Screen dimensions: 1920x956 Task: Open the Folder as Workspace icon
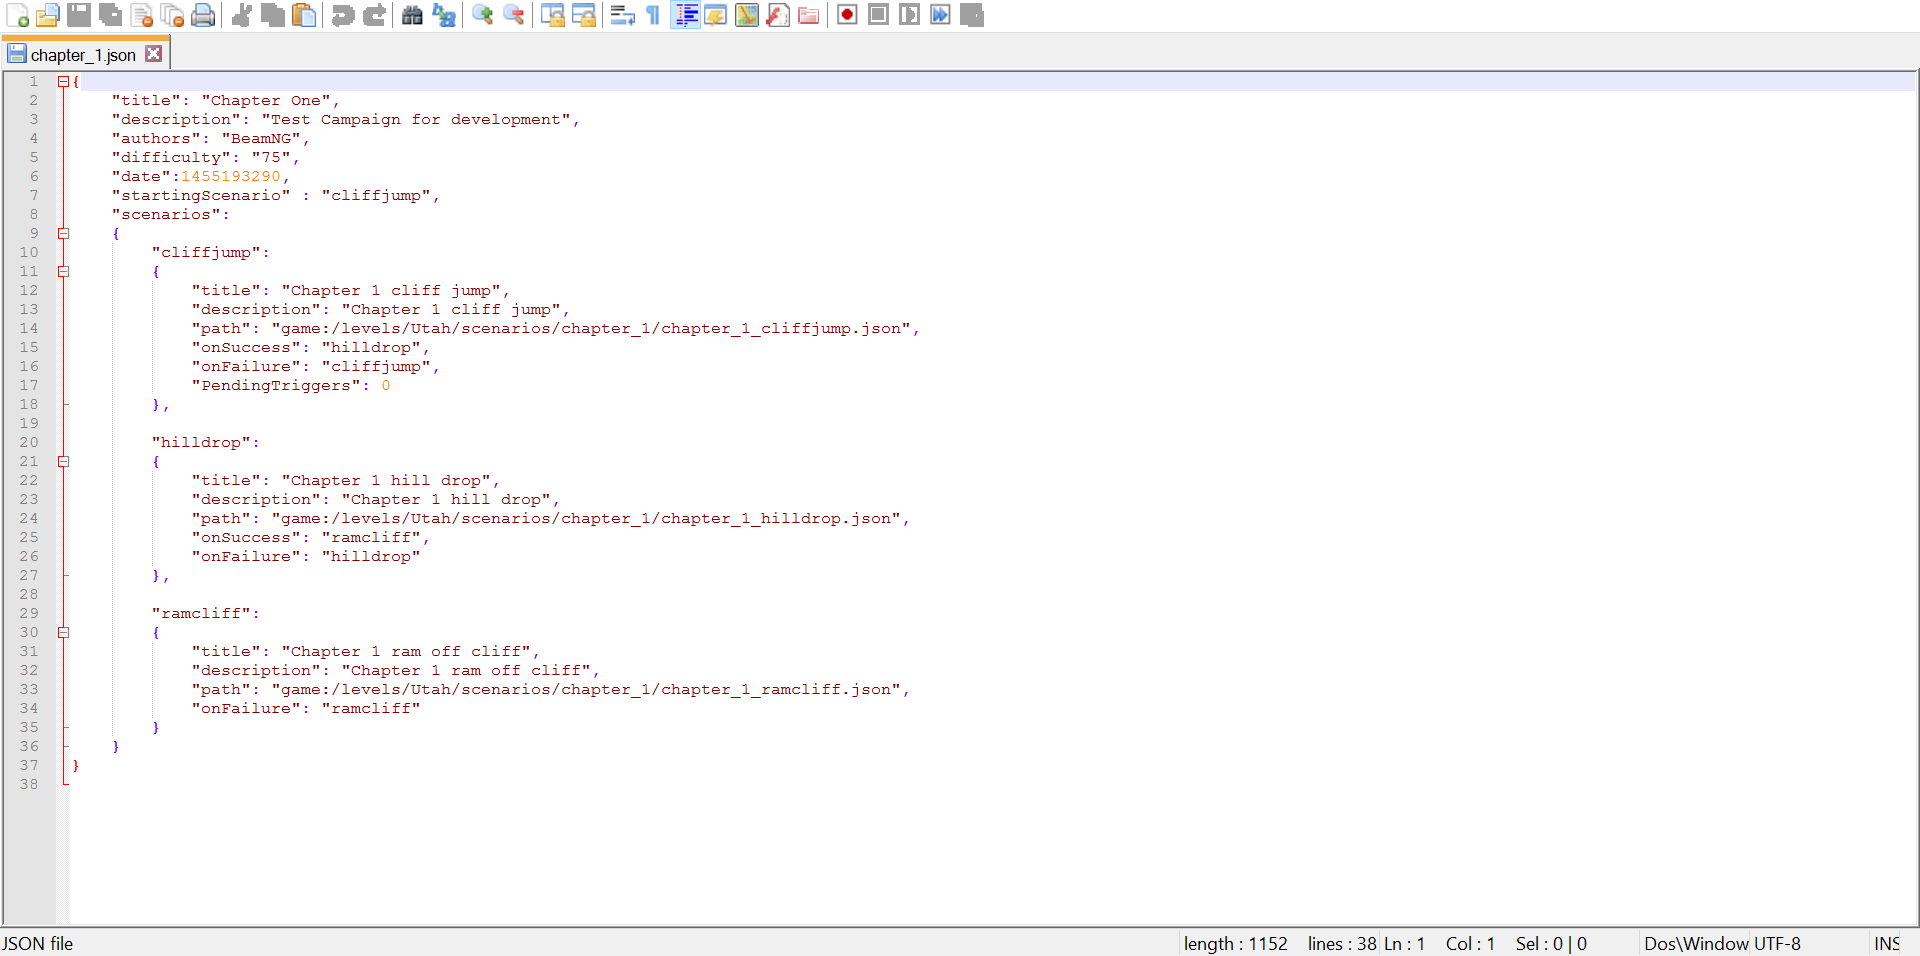point(809,15)
